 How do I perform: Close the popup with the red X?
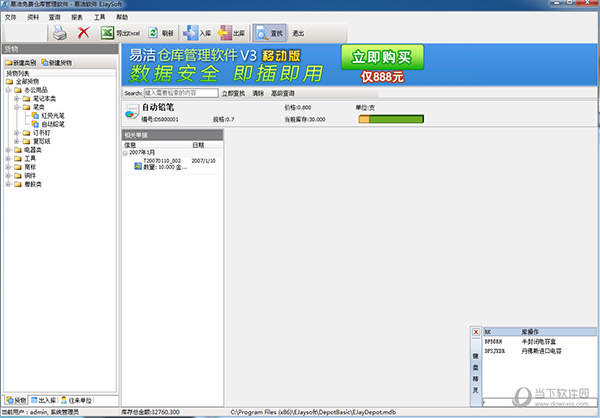(476, 332)
